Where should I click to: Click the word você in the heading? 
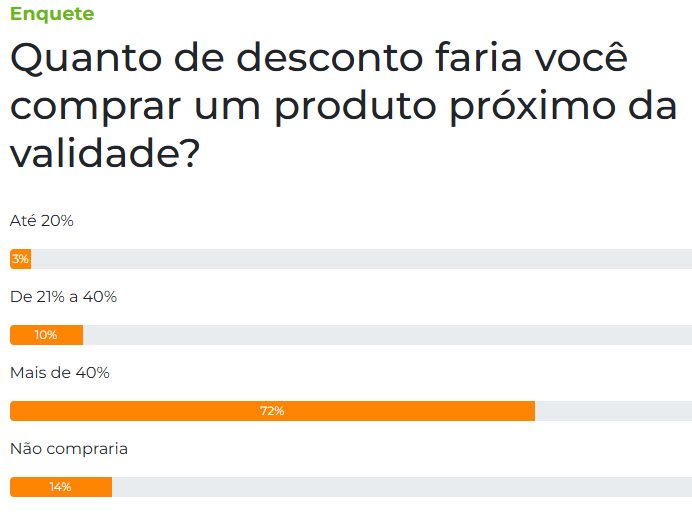point(581,56)
